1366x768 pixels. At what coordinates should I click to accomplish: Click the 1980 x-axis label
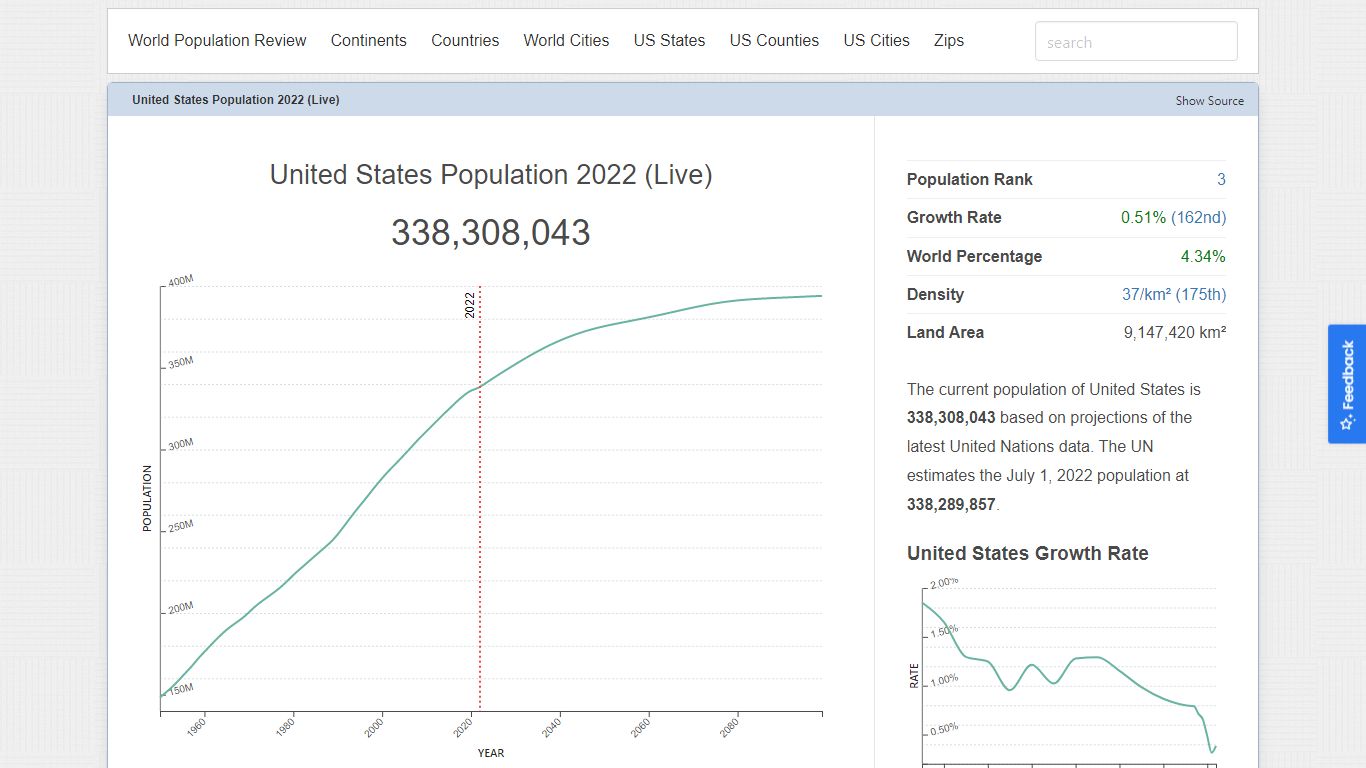tap(285, 727)
